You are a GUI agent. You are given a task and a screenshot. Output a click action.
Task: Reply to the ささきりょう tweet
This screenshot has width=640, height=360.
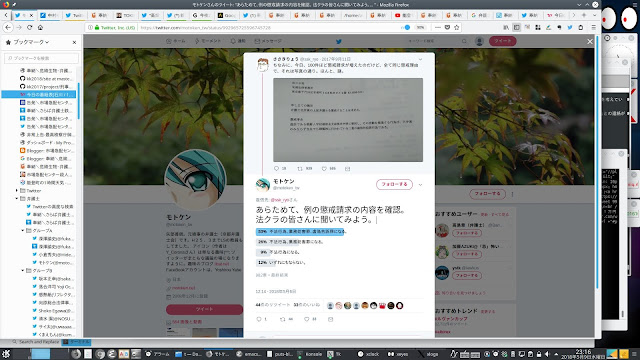point(276,168)
